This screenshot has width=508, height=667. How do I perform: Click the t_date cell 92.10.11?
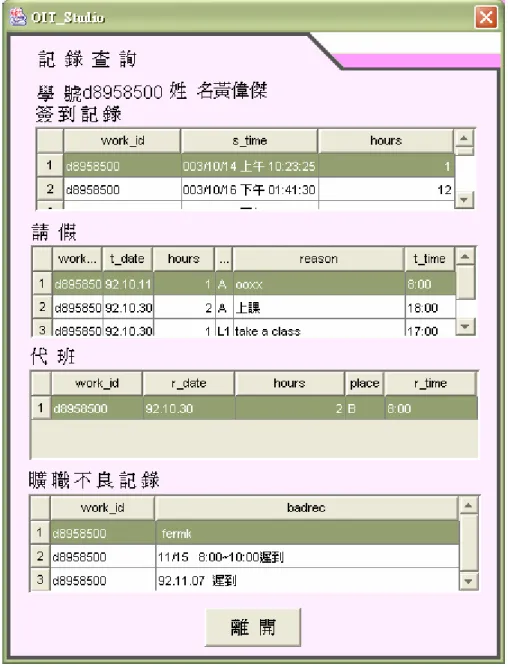coord(128,284)
